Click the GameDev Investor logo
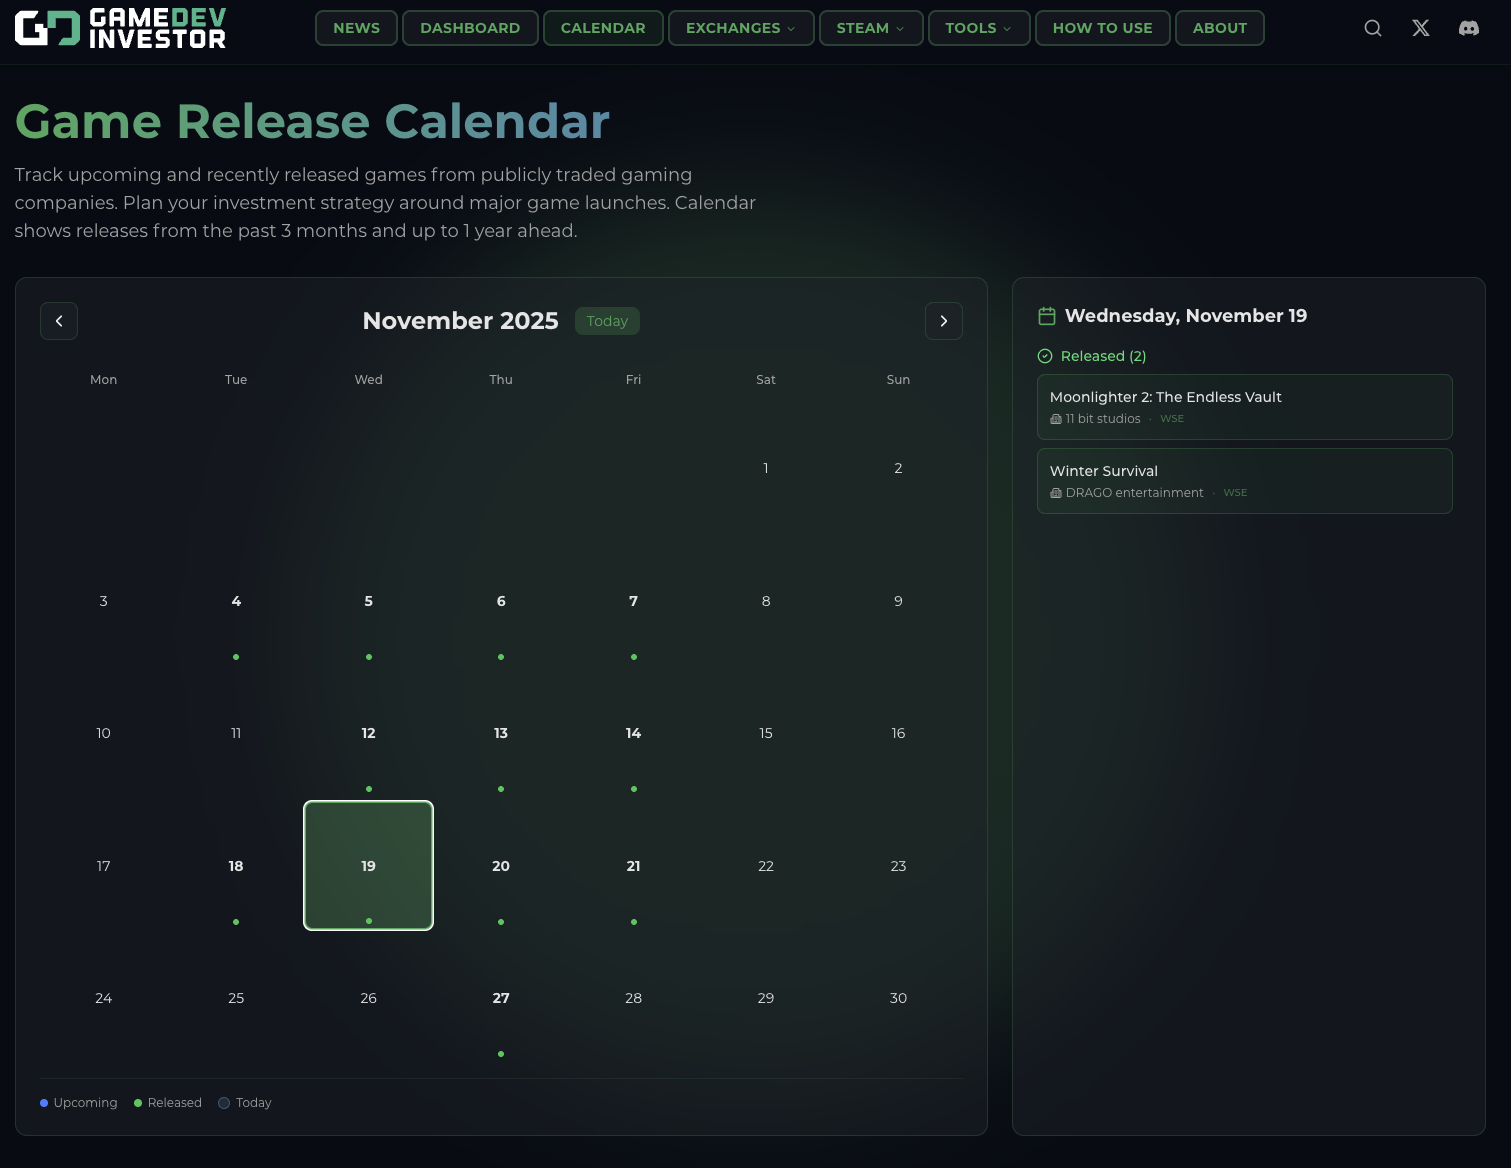The width and height of the screenshot is (1511, 1168). tap(120, 27)
